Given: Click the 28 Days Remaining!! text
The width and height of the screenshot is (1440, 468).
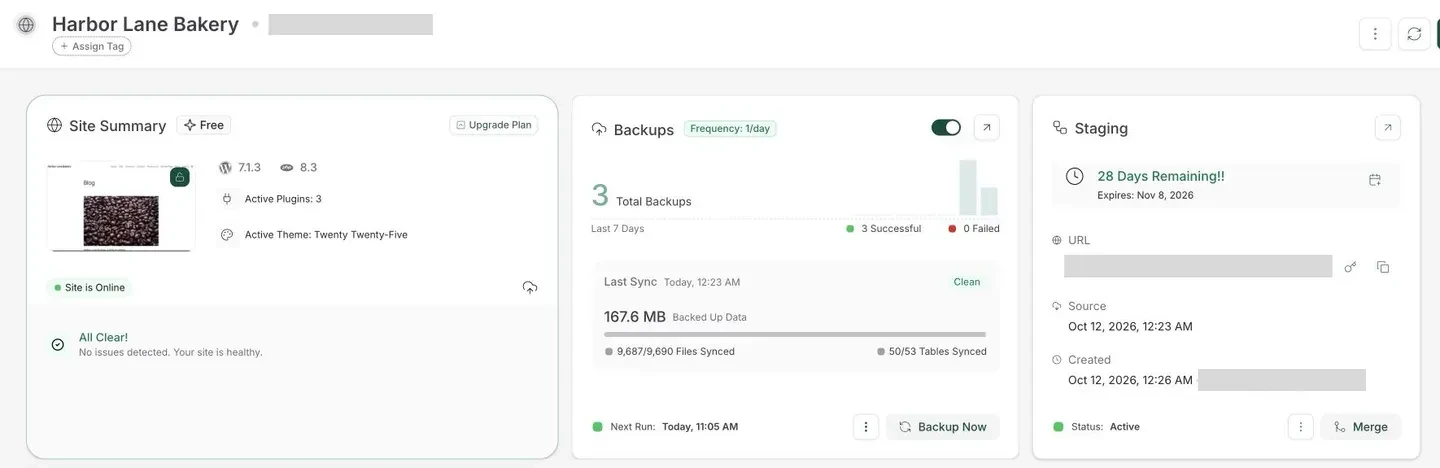Looking at the screenshot, I should 1161,176.
